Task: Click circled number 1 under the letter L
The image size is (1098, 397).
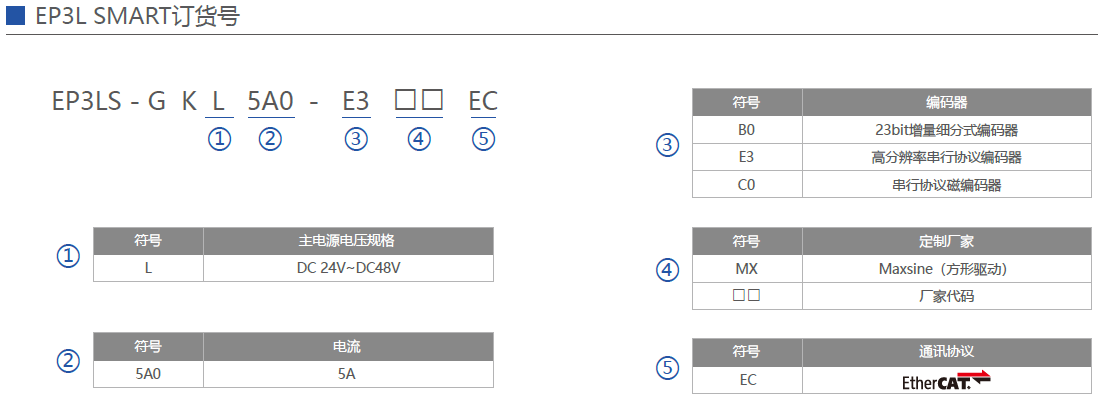Action: tap(219, 139)
